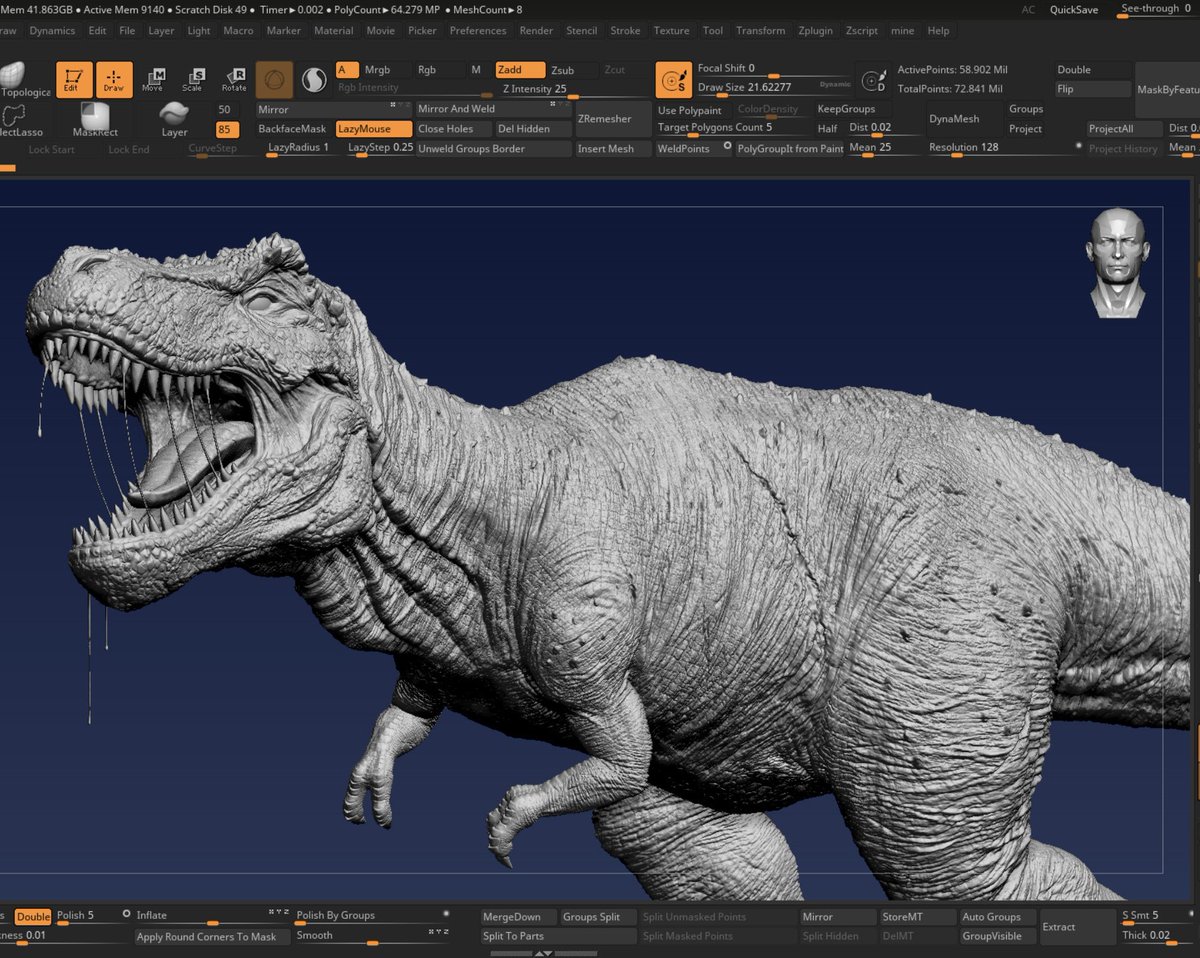Image resolution: width=1200 pixels, height=958 pixels.
Task: Click the Mirror button axis options
Action: tap(399, 104)
